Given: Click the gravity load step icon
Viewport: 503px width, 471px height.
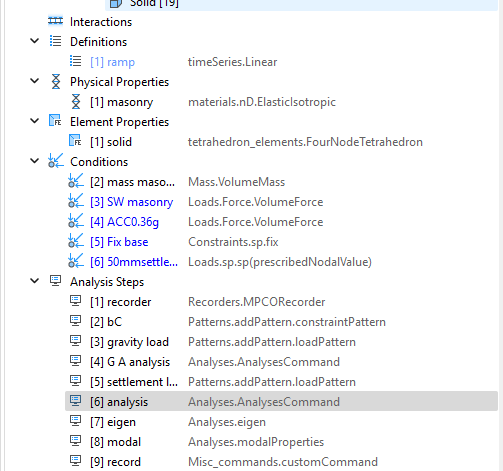Looking at the screenshot, I should pos(75,341).
